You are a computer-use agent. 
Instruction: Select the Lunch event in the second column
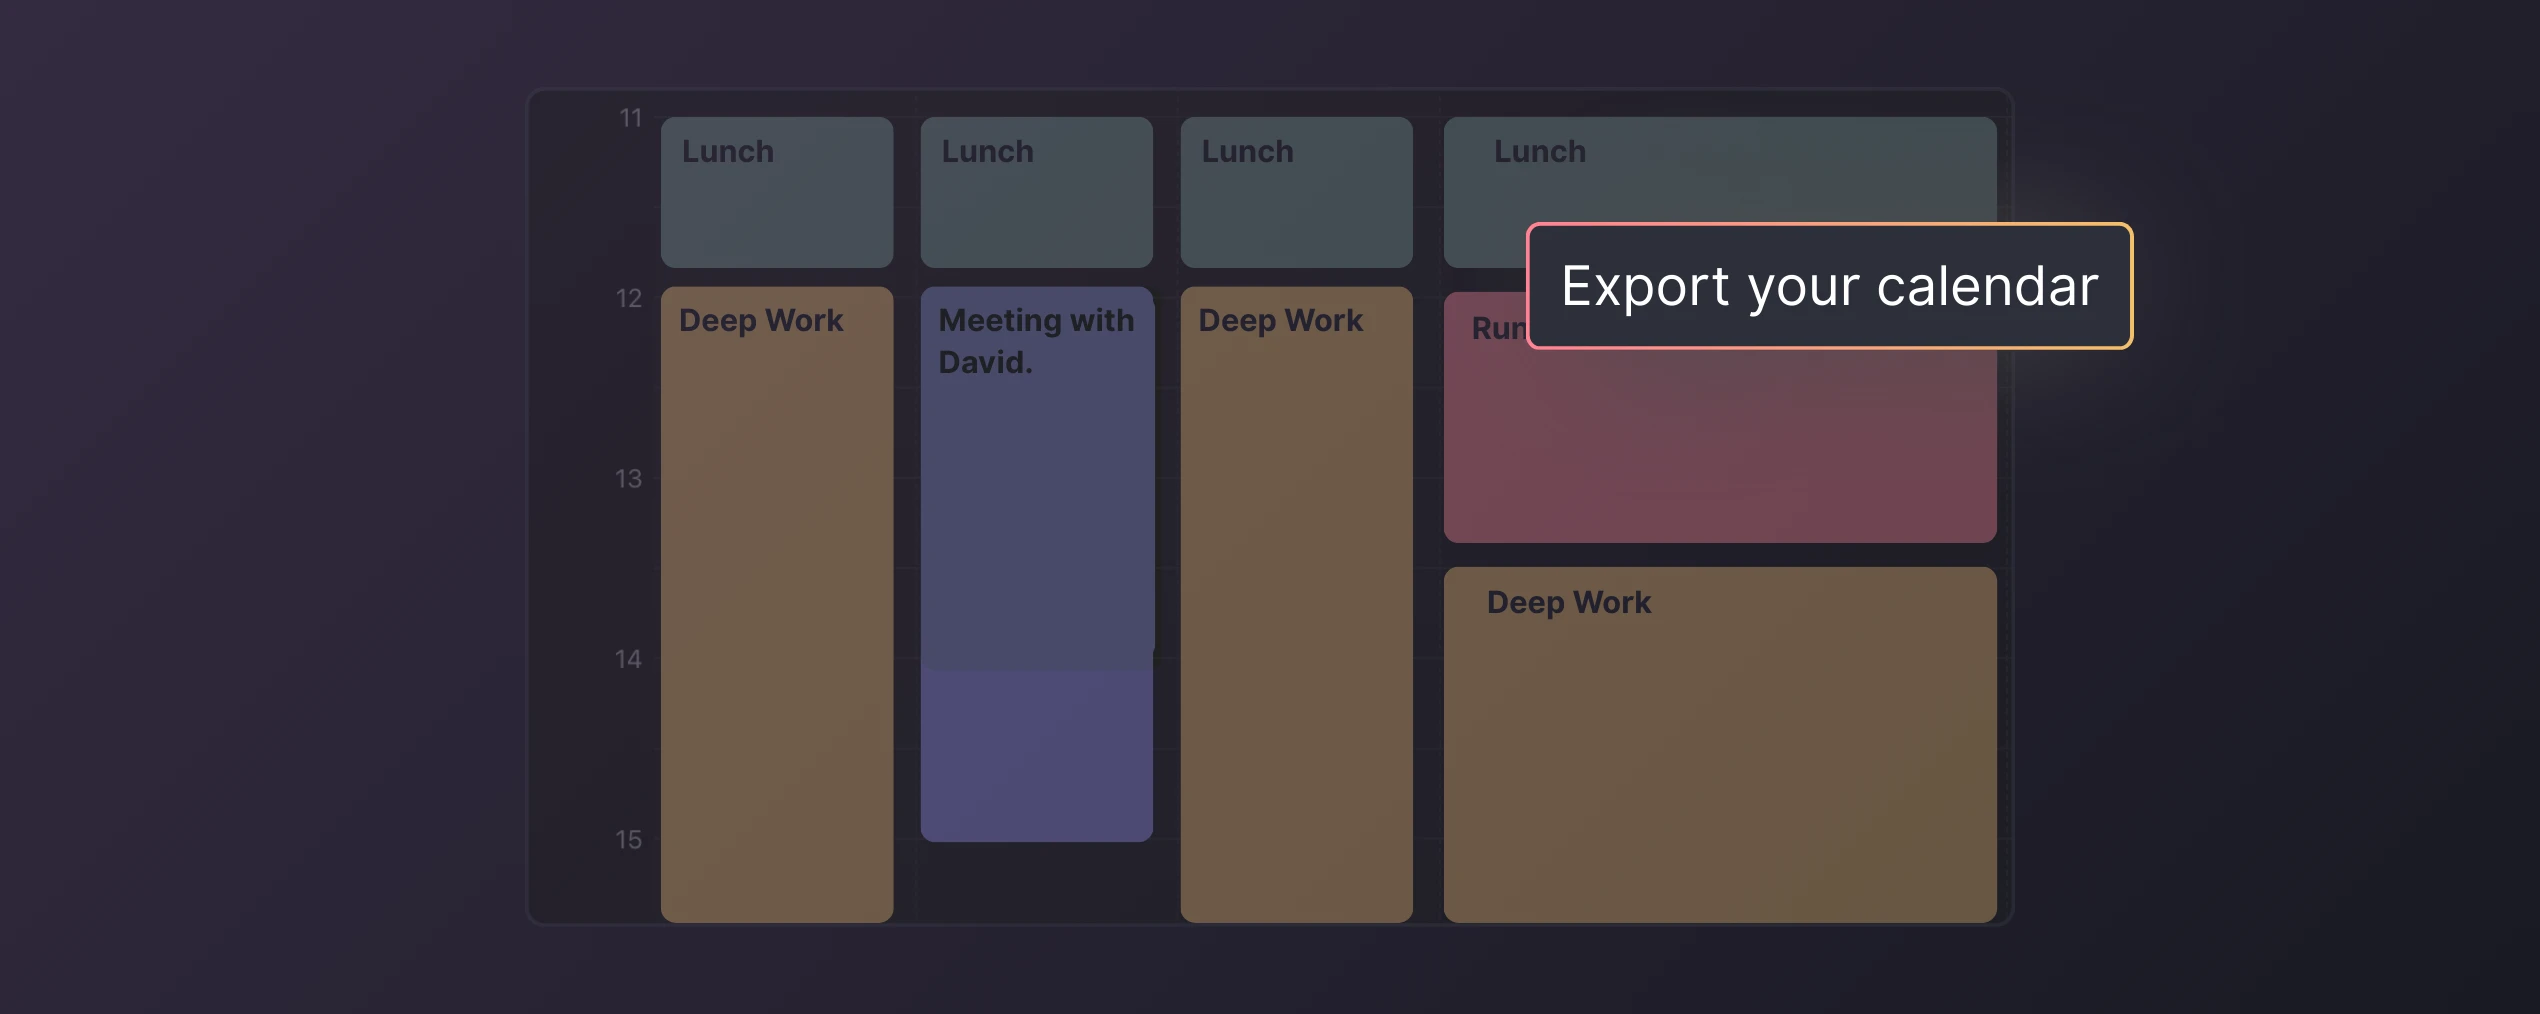[1036, 190]
